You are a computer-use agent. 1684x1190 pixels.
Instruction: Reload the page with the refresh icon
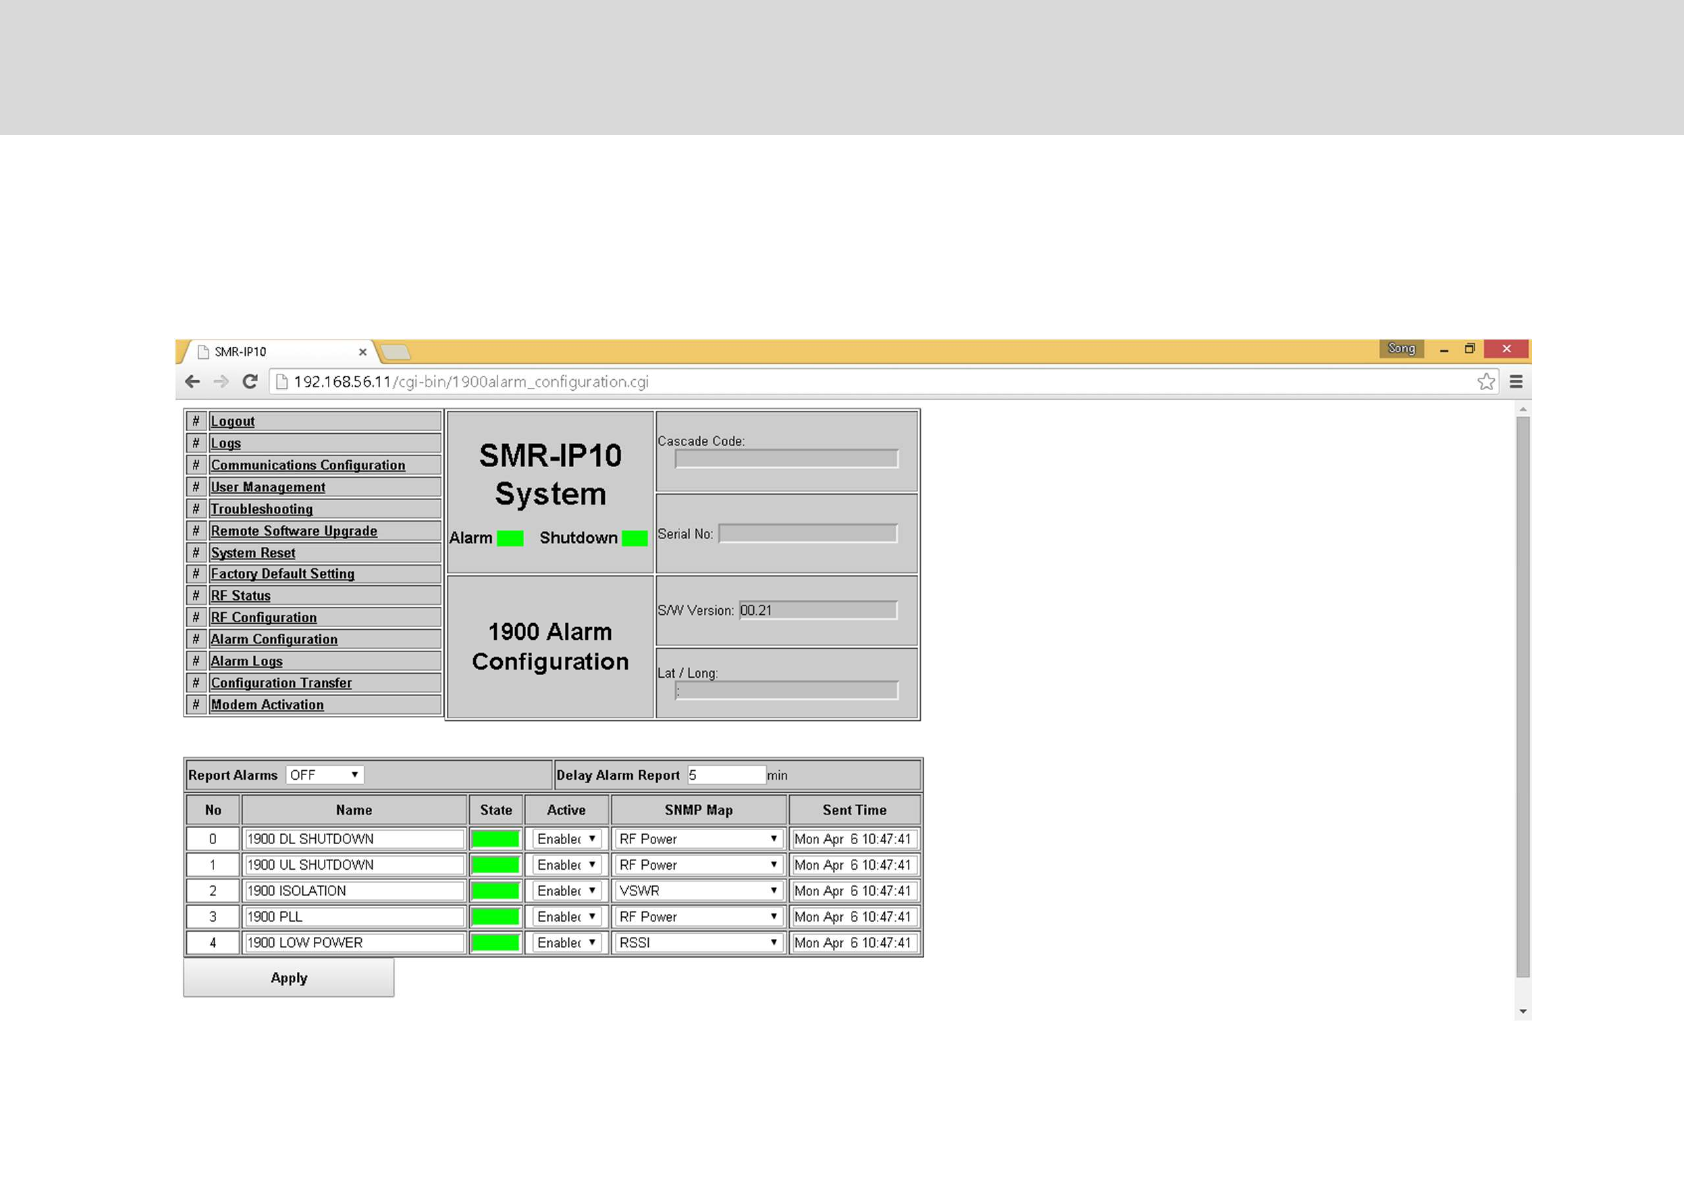pyautogui.click(x=250, y=381)
